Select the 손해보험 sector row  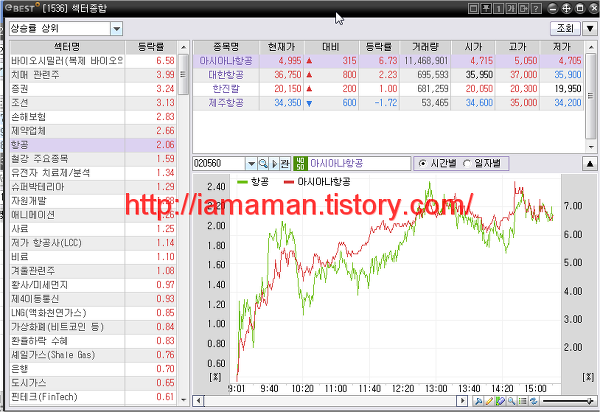pos(93,117)
